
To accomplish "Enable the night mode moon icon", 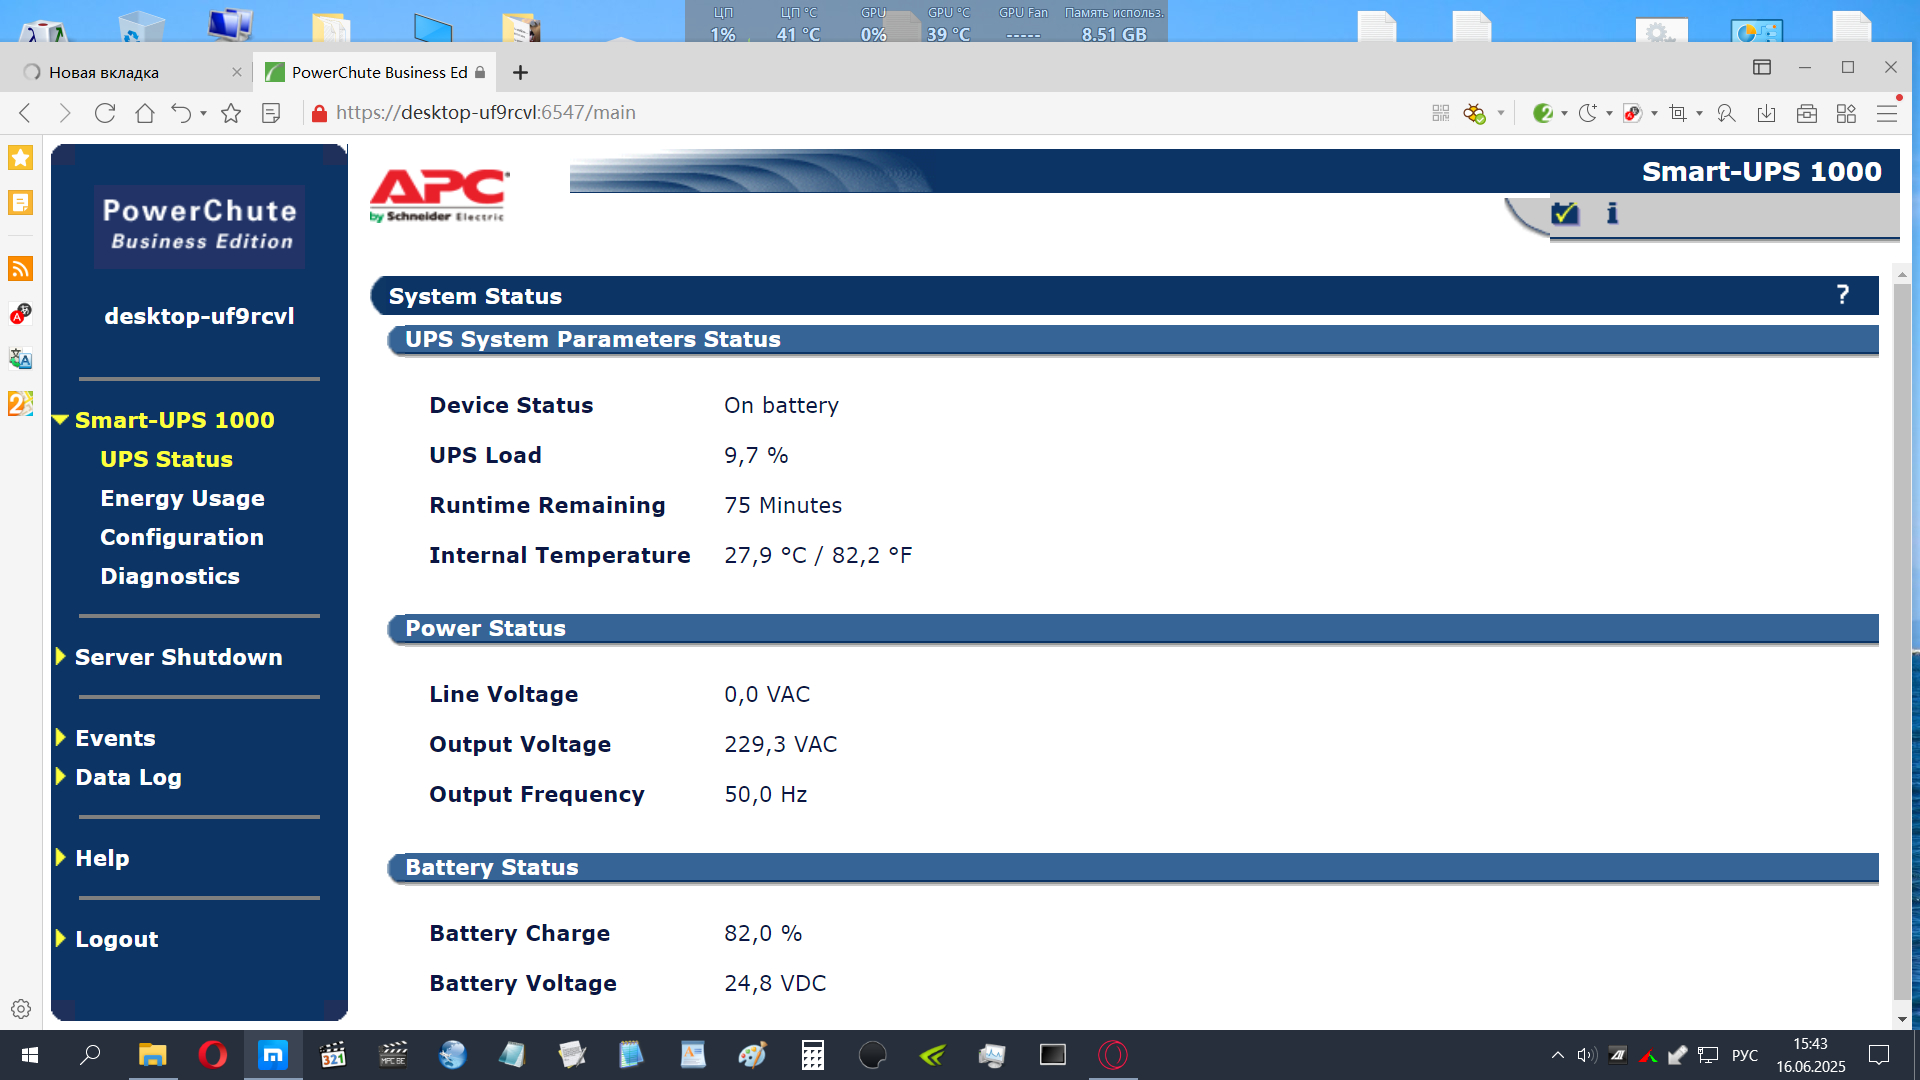I will 1587,113.
